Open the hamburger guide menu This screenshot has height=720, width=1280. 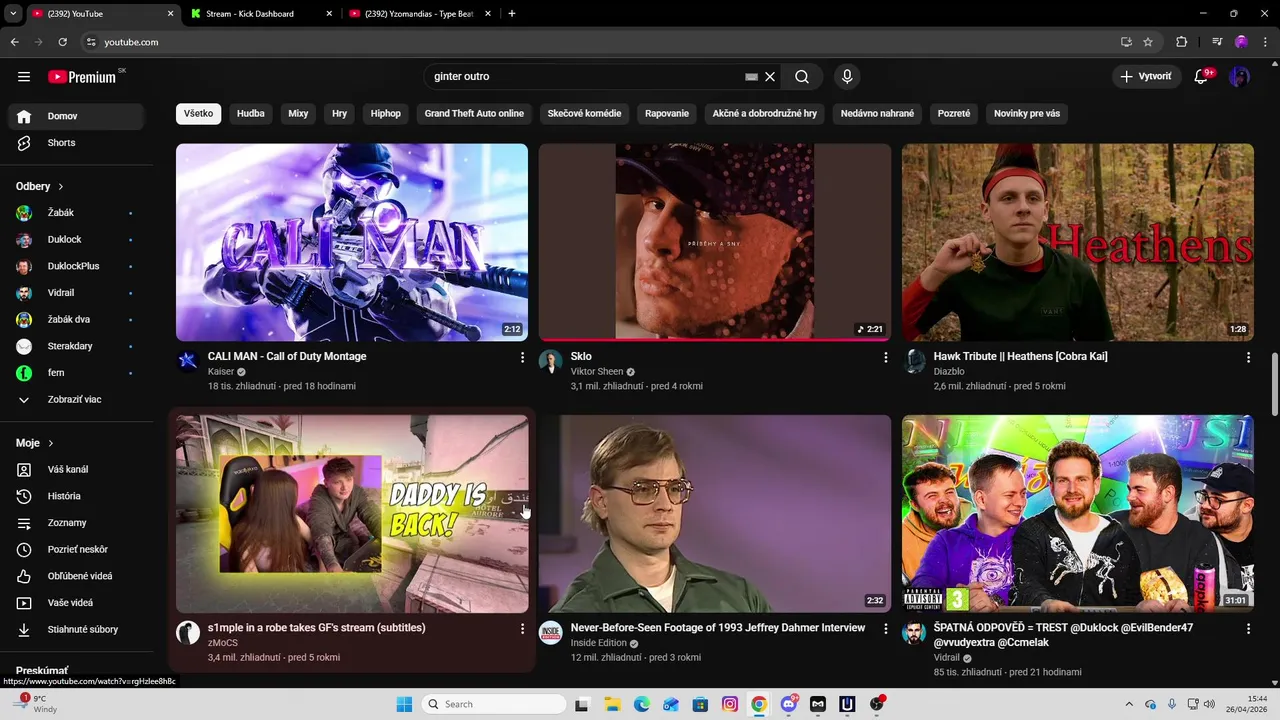(24, 77)
